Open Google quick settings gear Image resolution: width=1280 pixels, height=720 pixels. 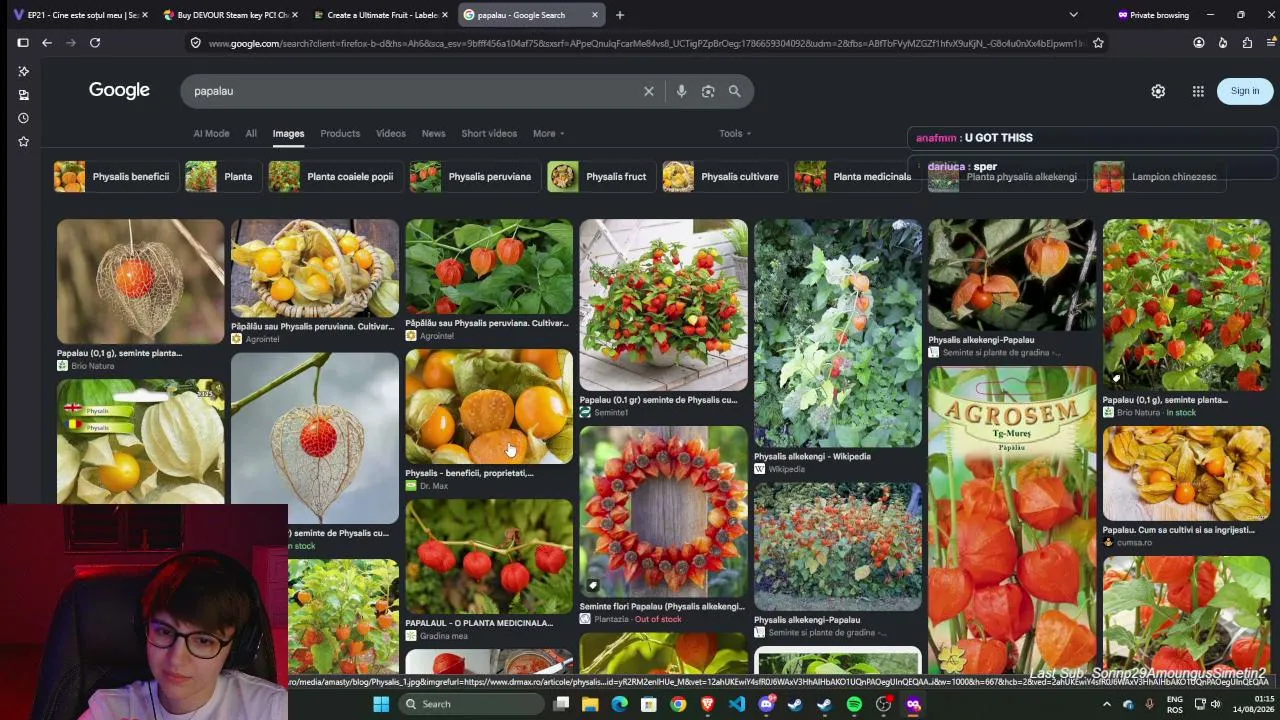click(x=1158, y=91)
